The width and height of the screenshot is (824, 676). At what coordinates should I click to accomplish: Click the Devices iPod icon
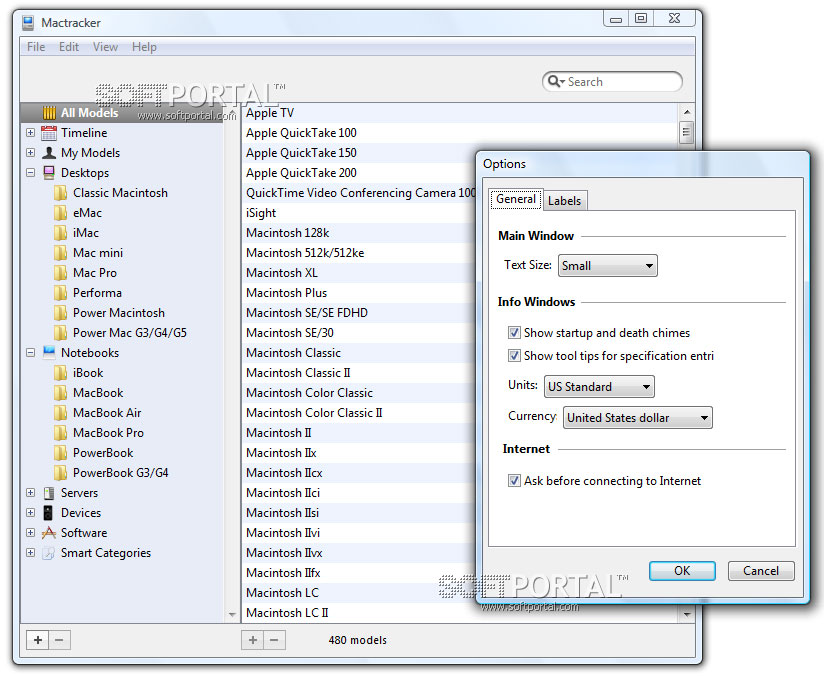(x=48, y=513)
